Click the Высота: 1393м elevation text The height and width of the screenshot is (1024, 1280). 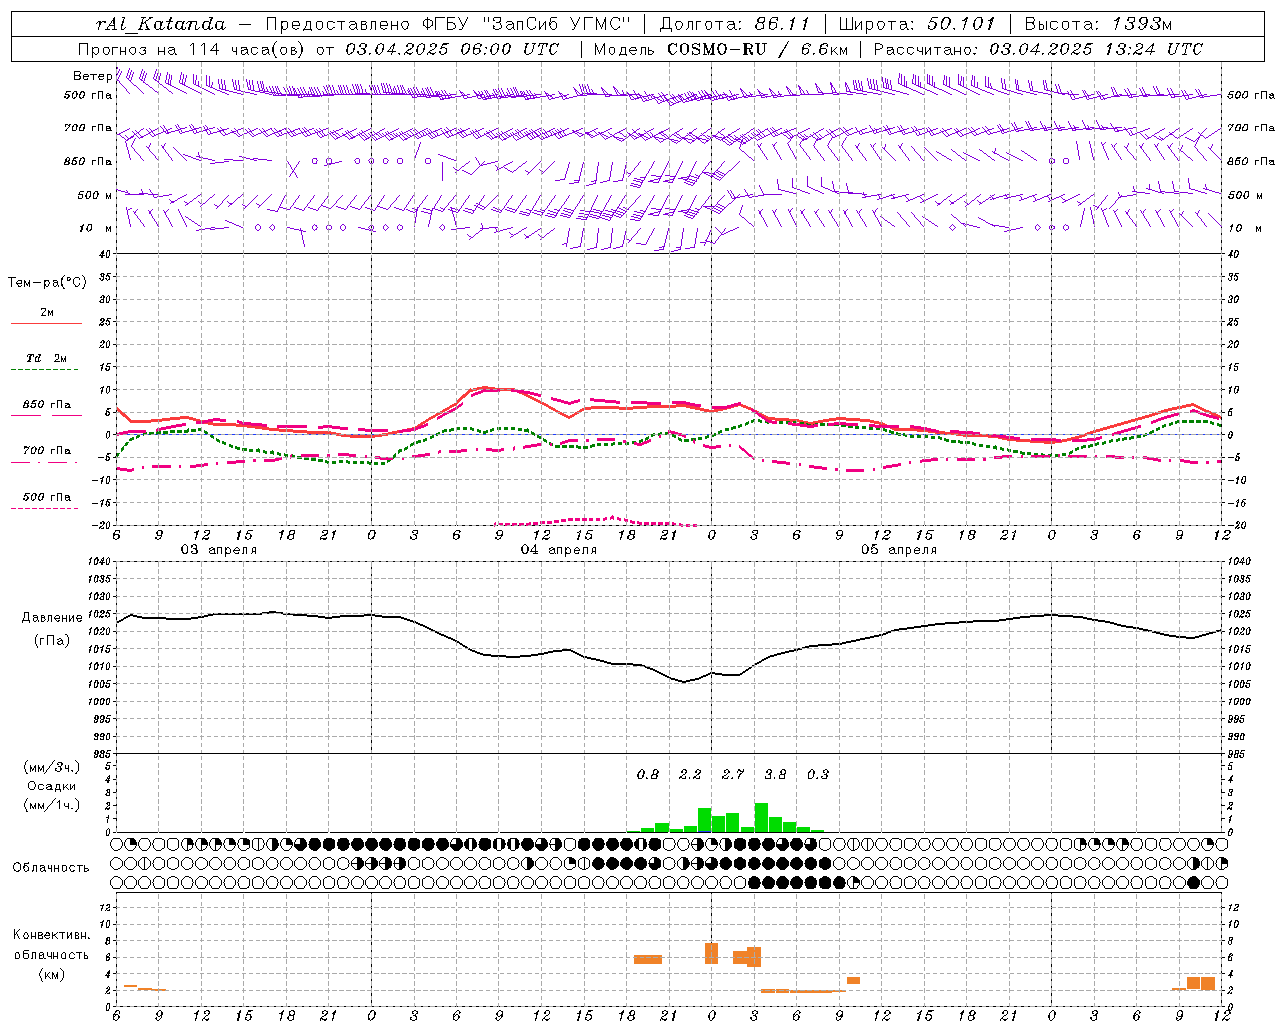pos(1098,24)
